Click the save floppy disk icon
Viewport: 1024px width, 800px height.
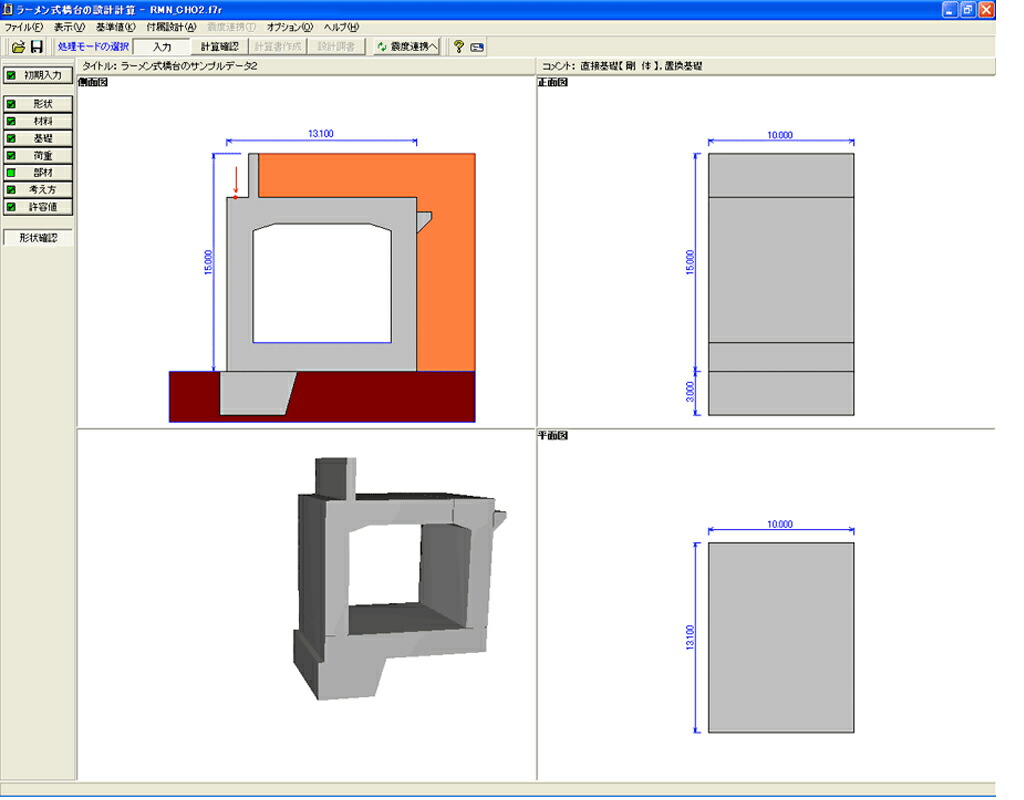(x=37, y=46)
